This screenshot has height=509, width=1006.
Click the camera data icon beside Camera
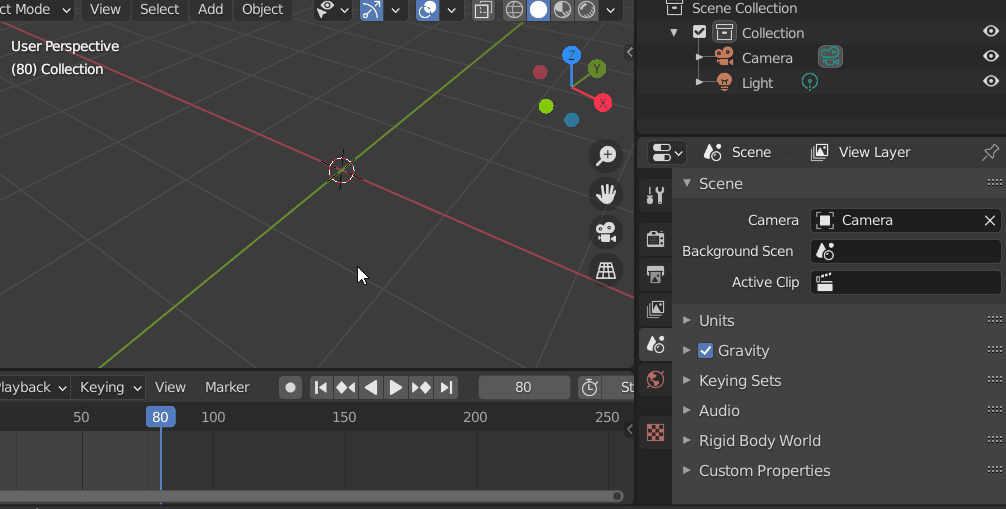(830, 56)
